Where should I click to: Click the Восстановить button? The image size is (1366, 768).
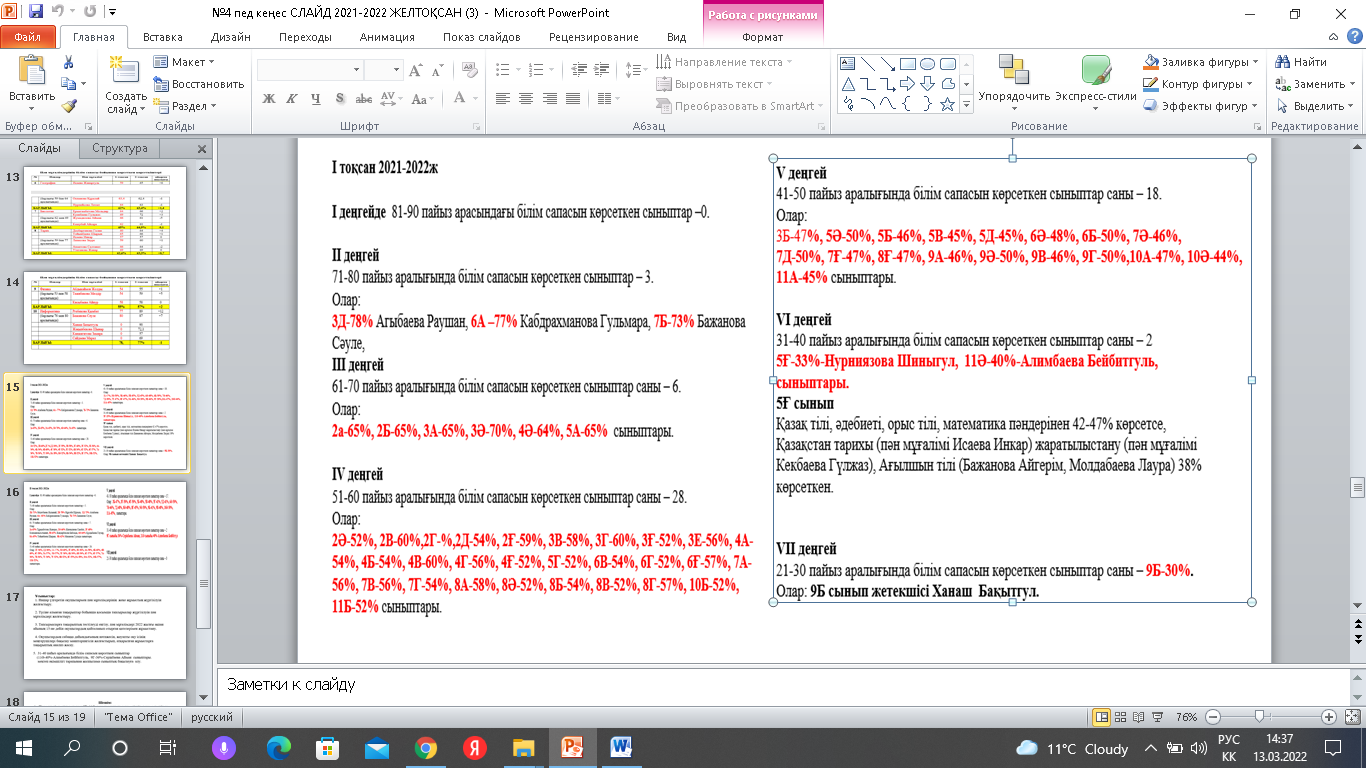pos(199,84)
